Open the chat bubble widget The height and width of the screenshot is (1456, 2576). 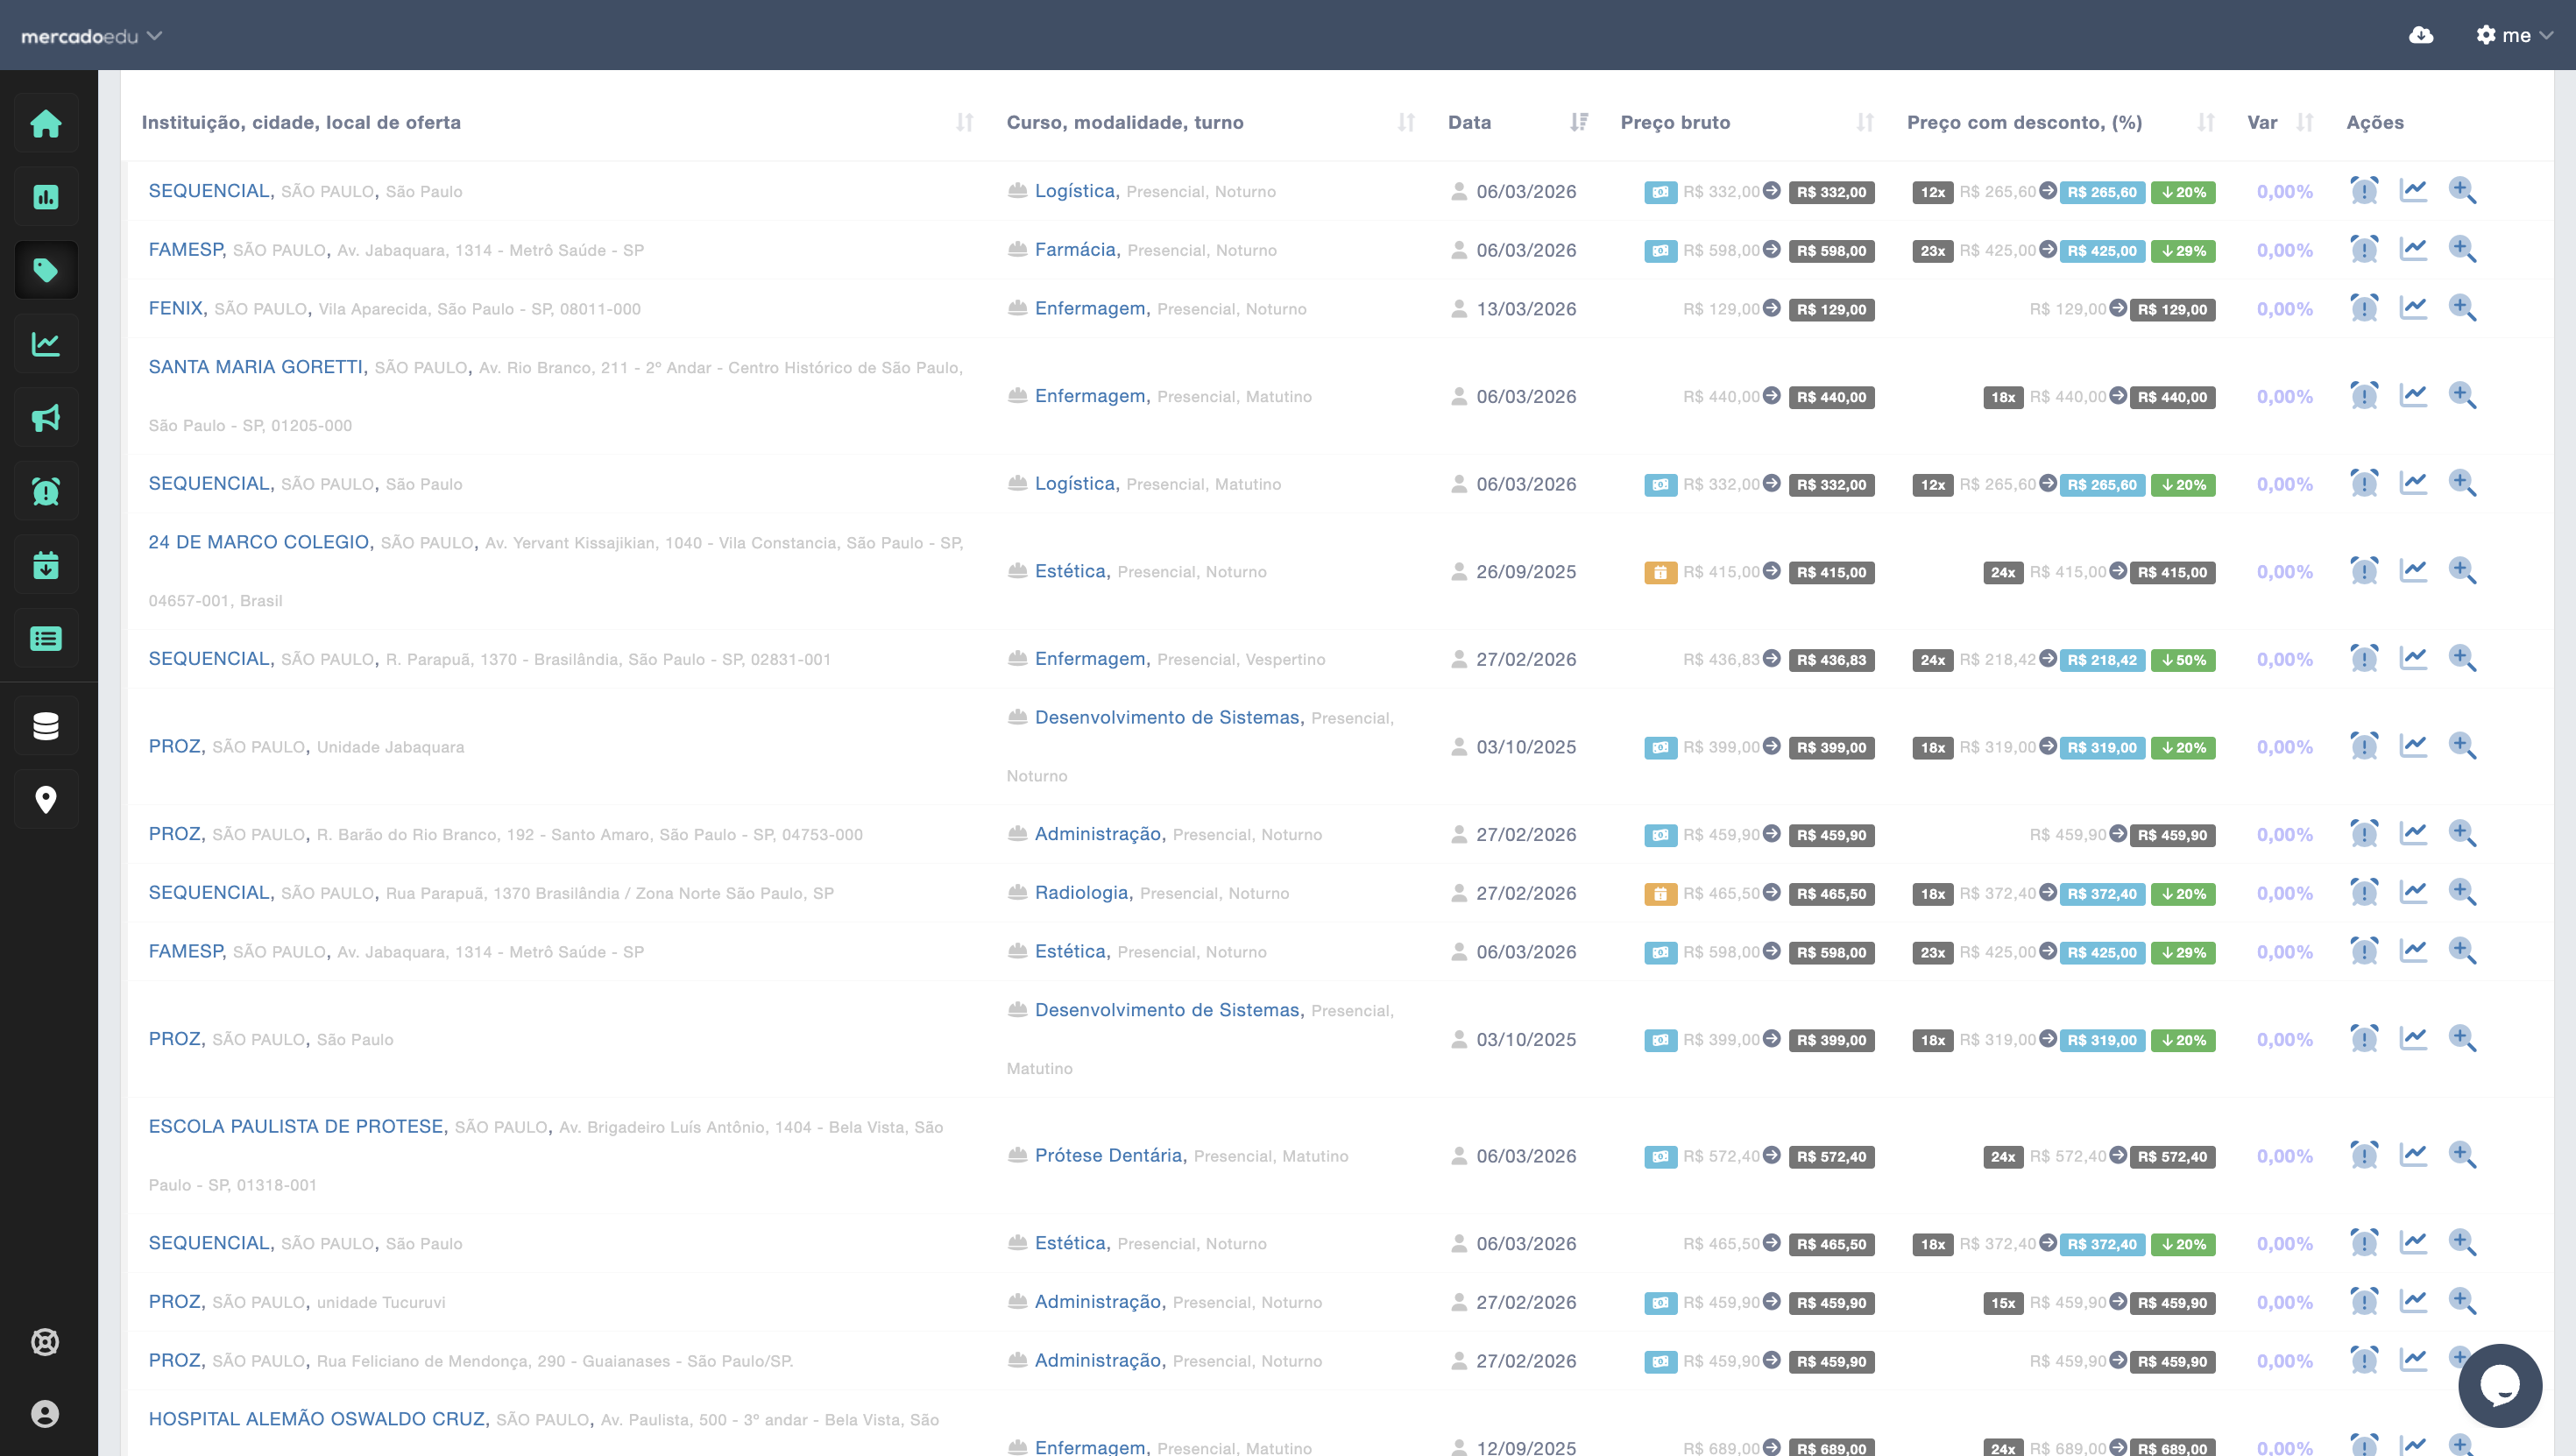(x=2500, y=1386)
